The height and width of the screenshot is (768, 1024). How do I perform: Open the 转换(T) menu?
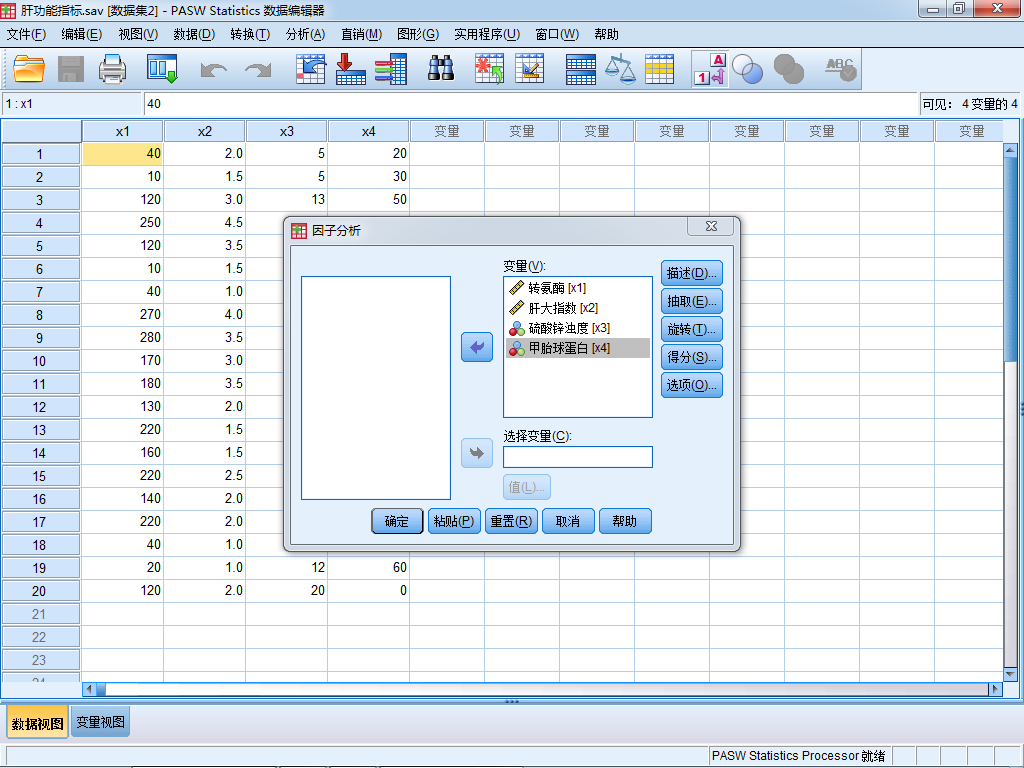click(250, 34)
